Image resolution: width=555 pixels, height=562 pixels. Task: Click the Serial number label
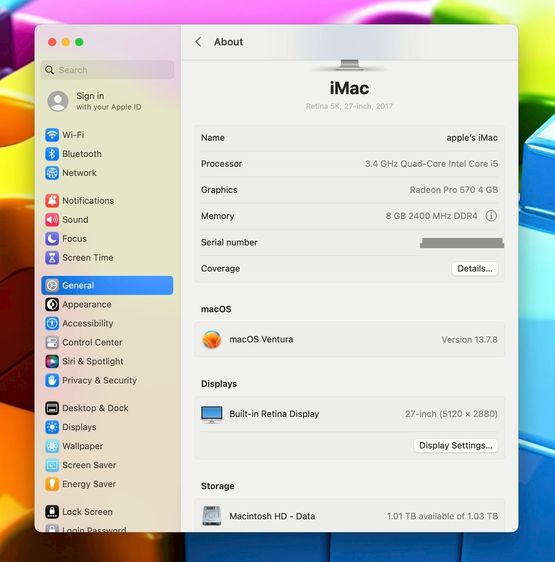point(229,243)
